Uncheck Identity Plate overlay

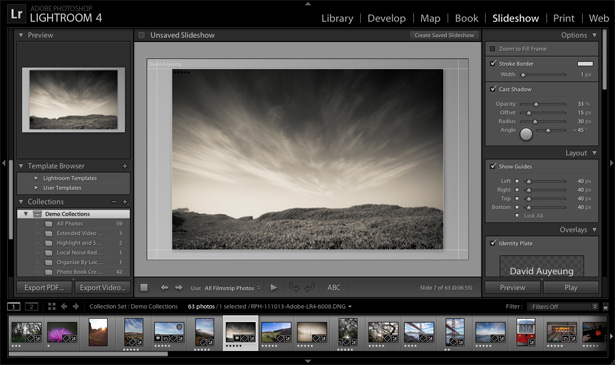point(493,243)
